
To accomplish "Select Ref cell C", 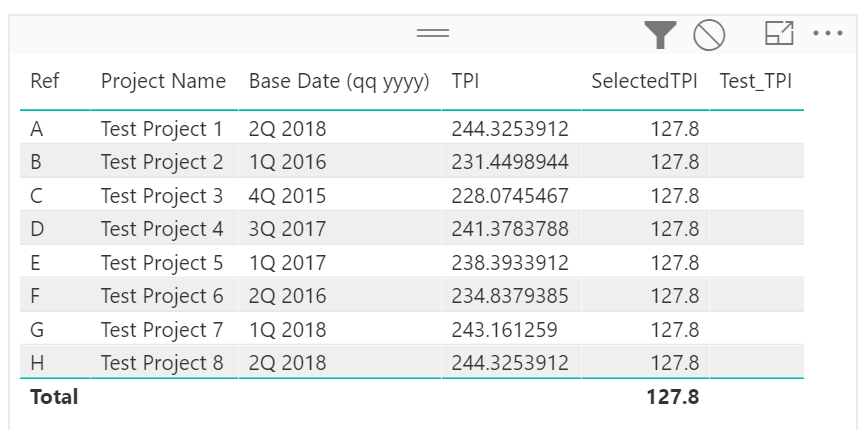I will point(36,196).
